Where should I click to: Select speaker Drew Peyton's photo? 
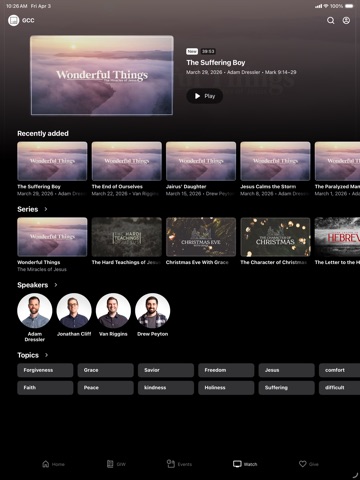point(153,311)
